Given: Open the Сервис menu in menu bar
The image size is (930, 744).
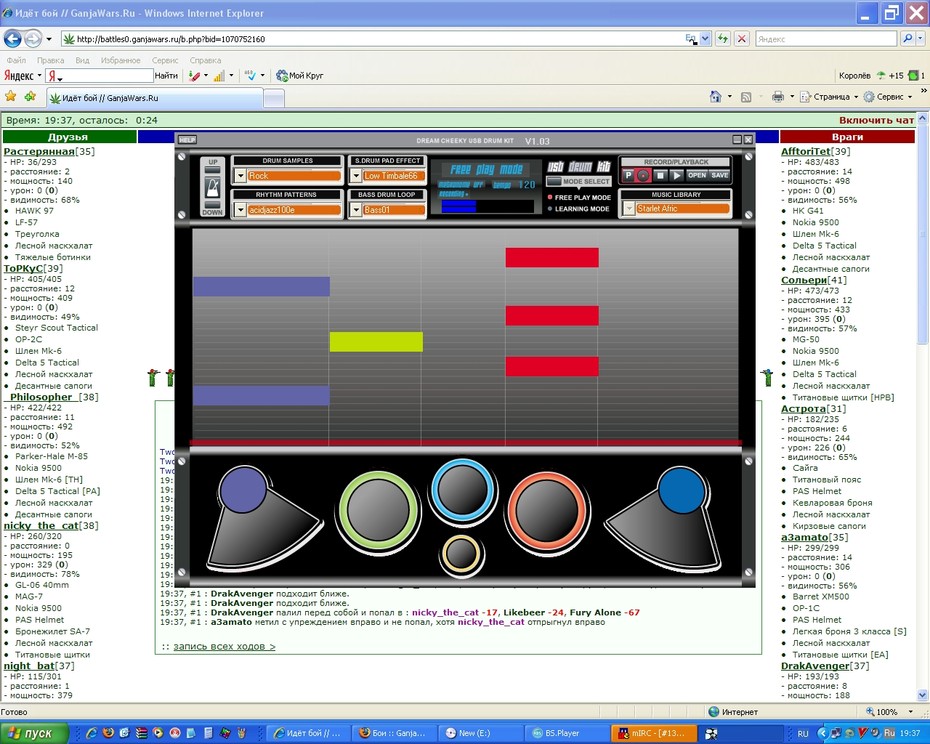Looking at the screenshot, I should click(x=164, y=60).
